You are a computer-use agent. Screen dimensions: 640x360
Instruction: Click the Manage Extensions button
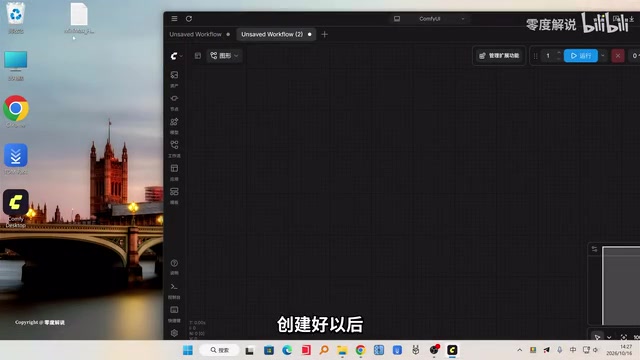pyautogui.click(x=499, y=56)
